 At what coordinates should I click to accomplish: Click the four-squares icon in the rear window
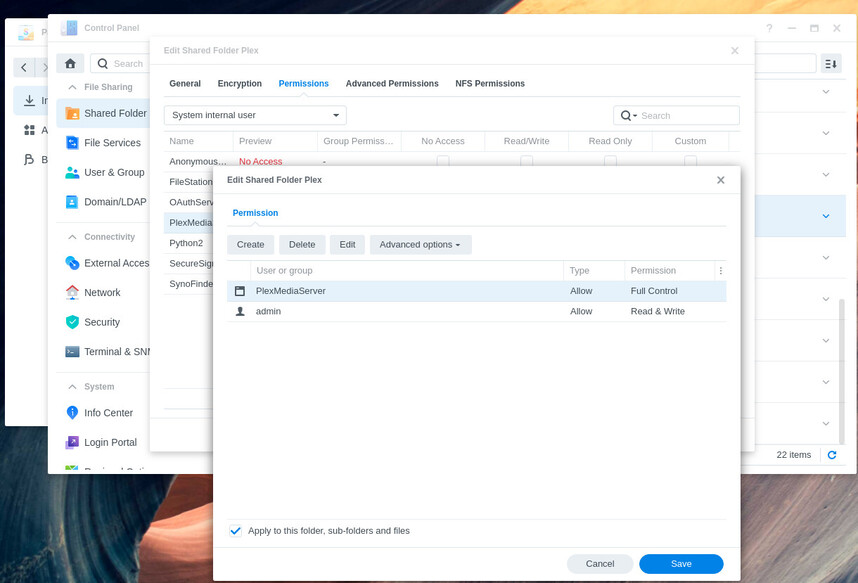(30, 130)
